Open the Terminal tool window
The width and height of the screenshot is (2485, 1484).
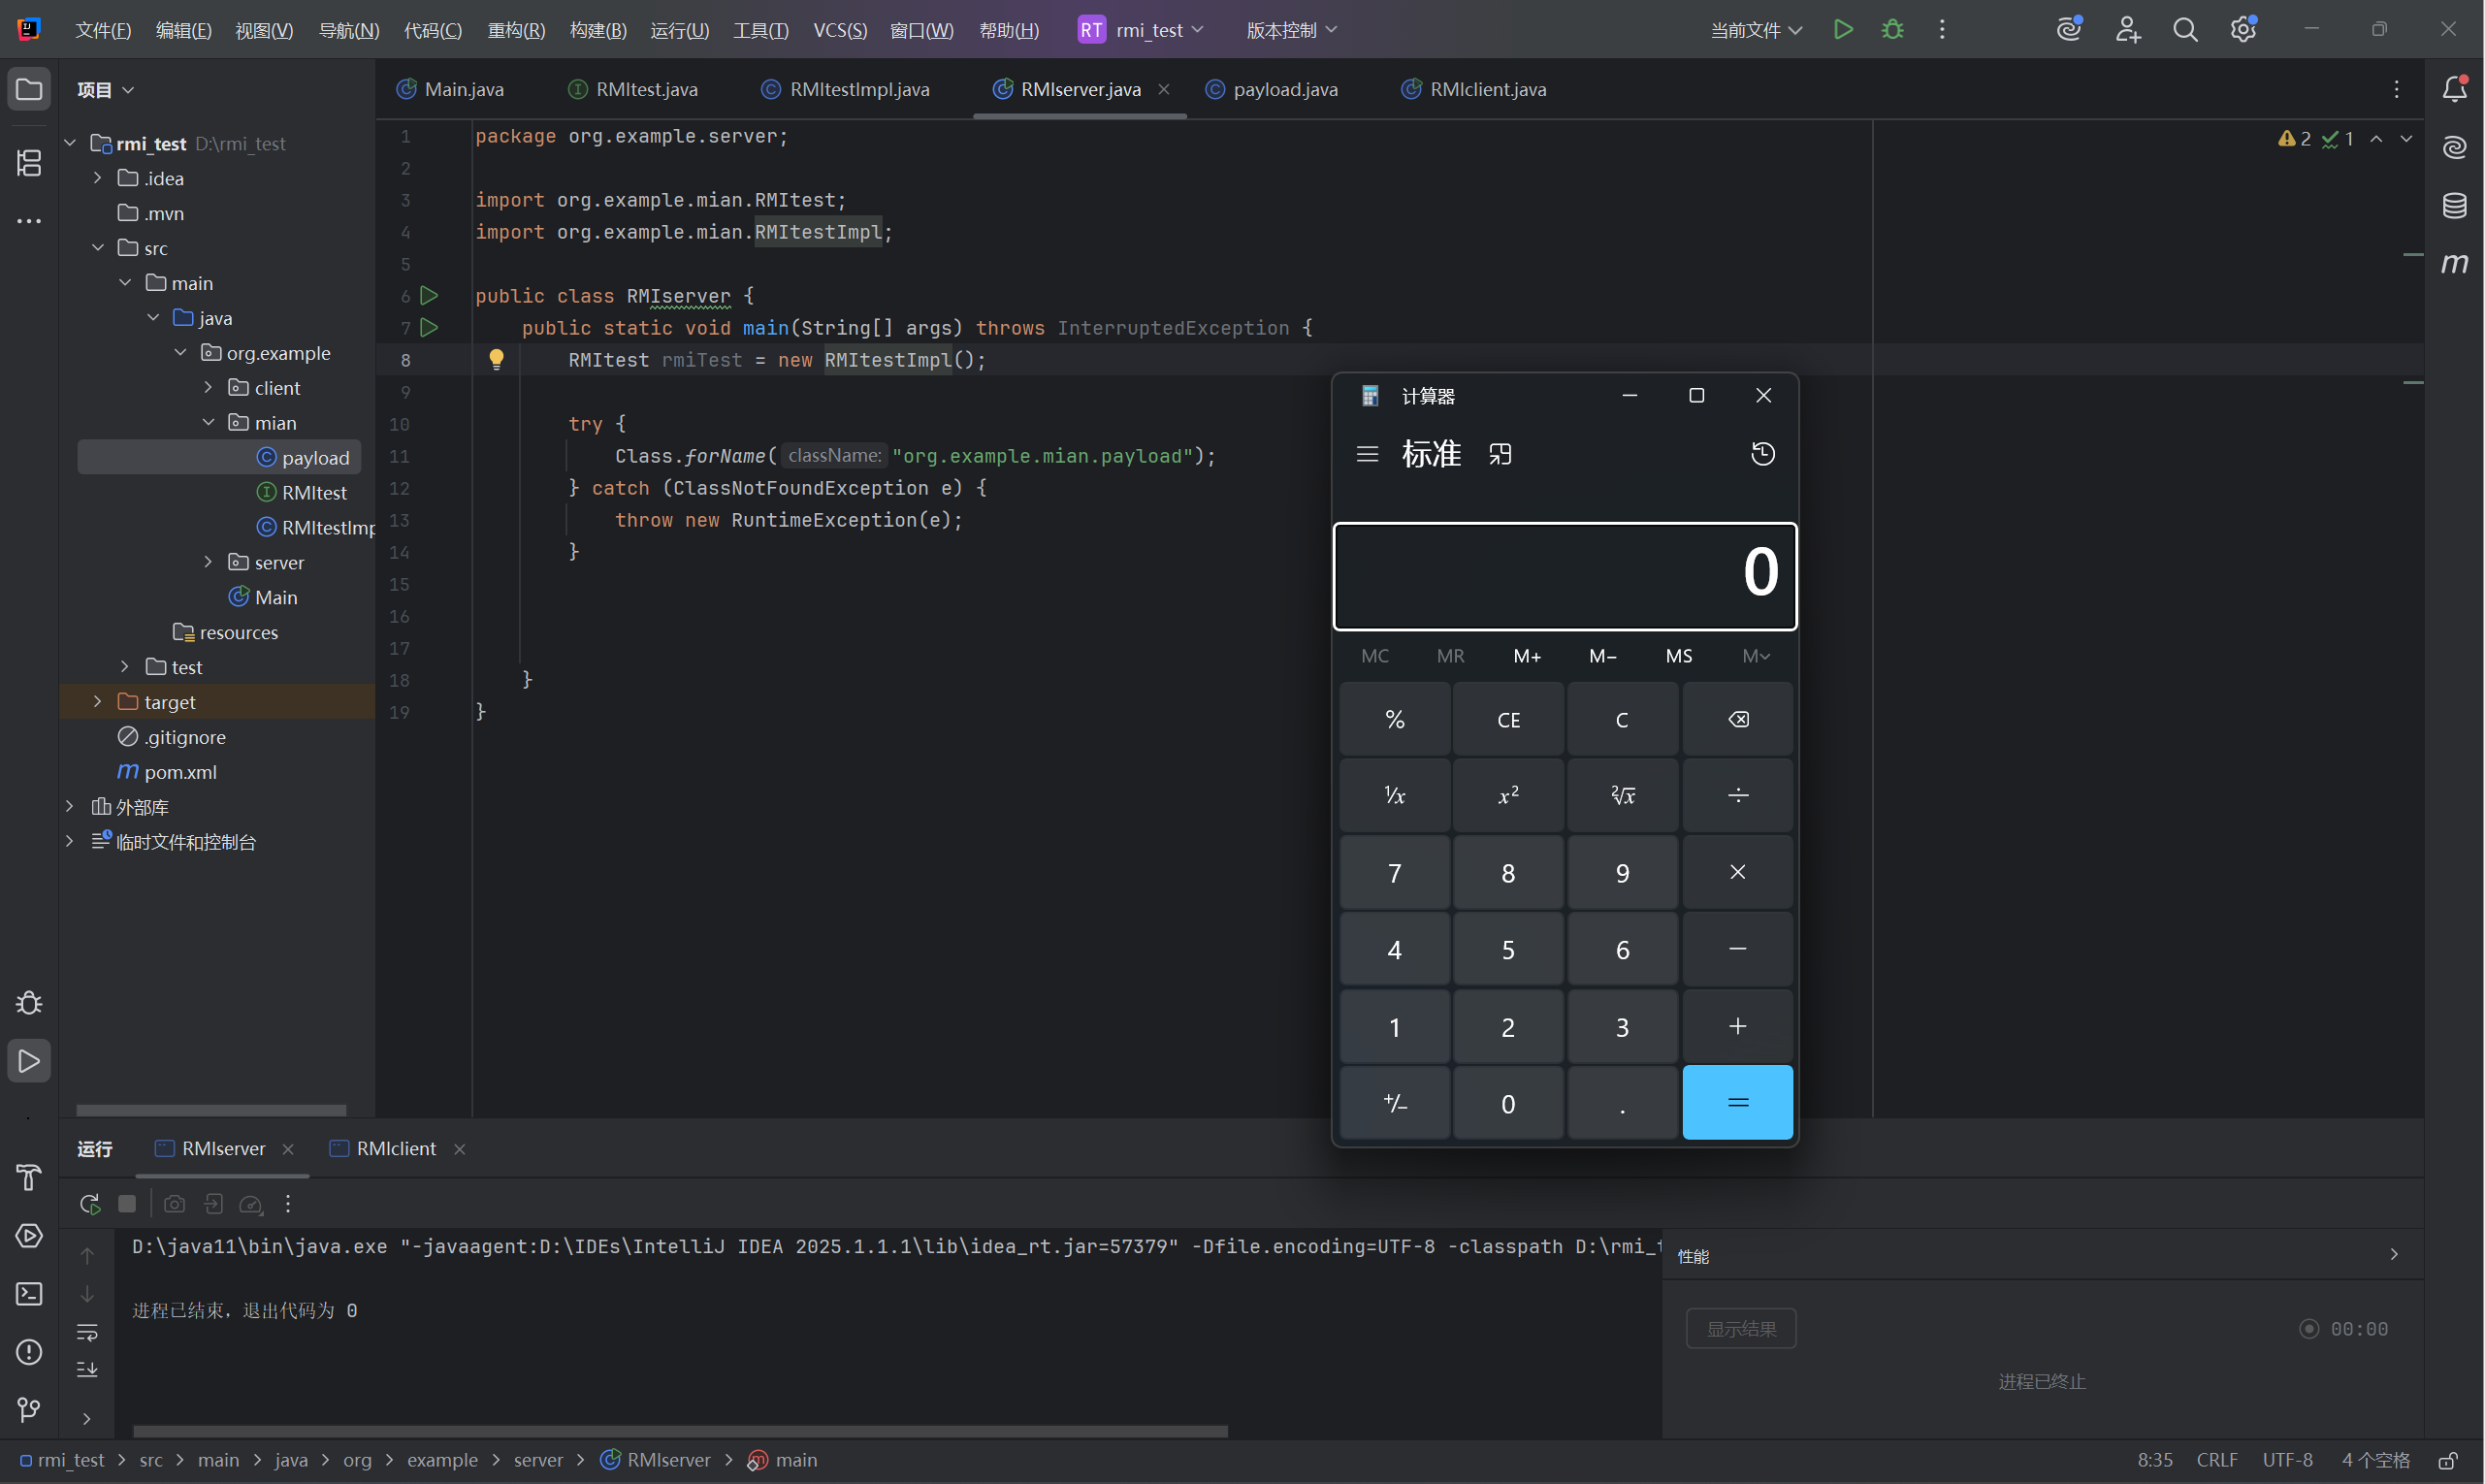coord(29,1294)
